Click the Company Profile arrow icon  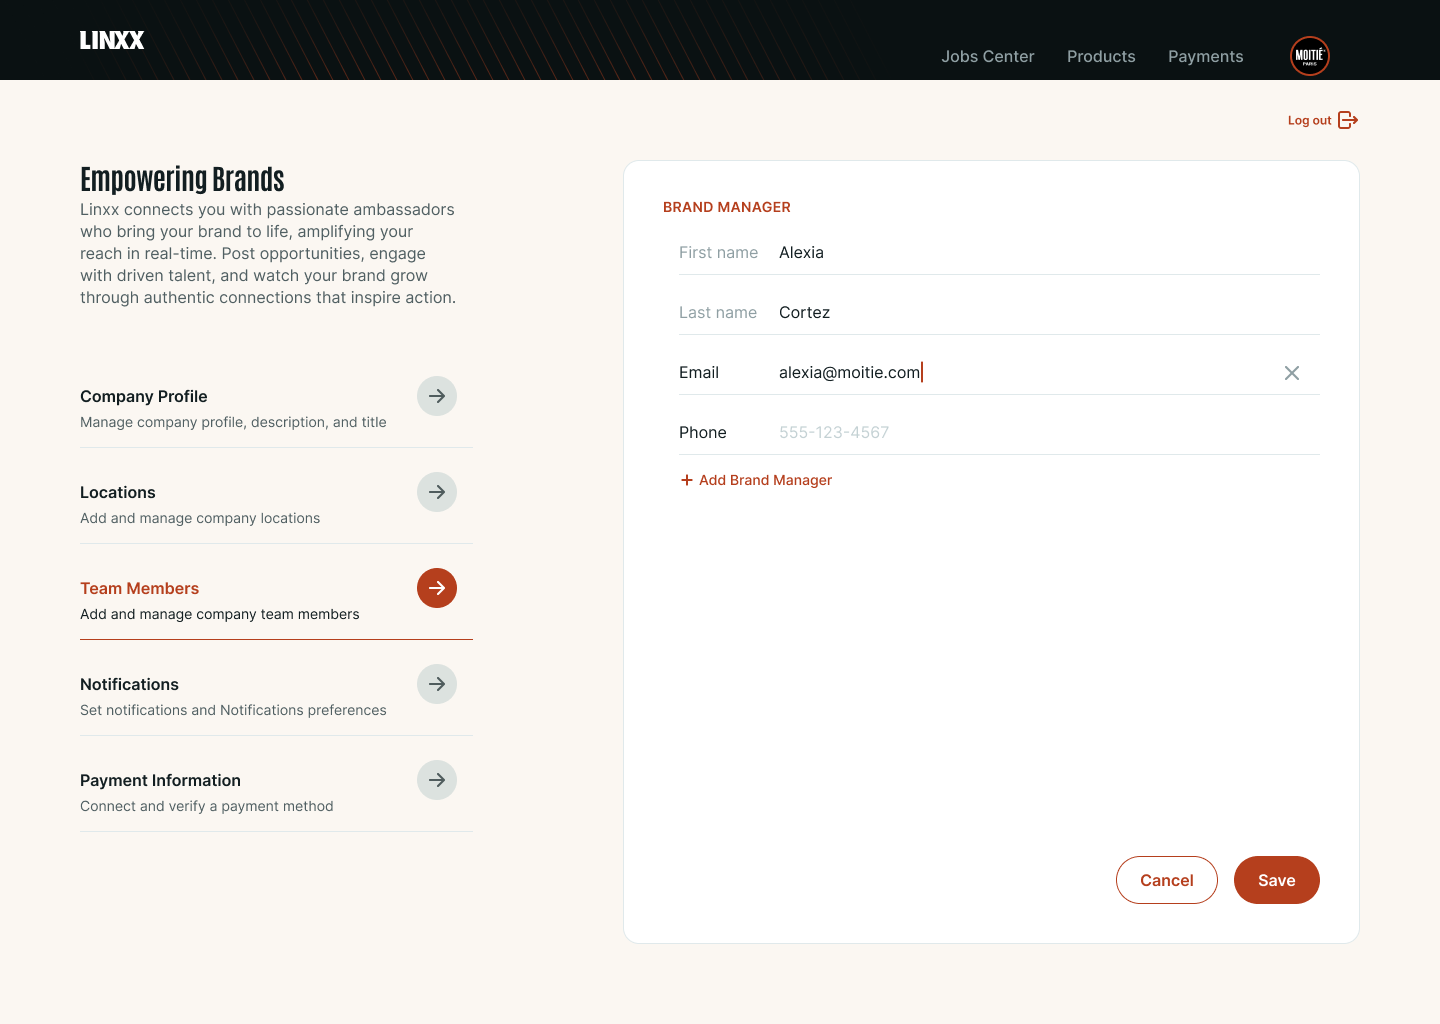coord(437,396)
